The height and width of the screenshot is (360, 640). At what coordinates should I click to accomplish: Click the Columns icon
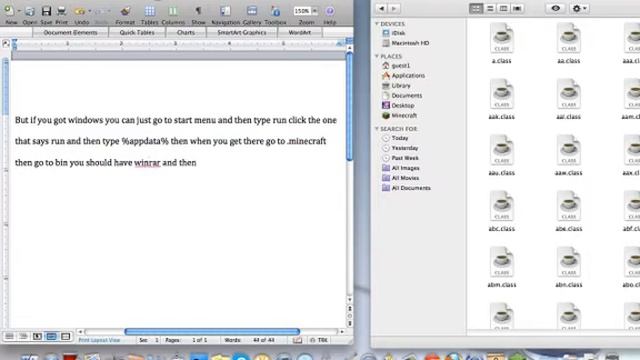tap(173, 11)
